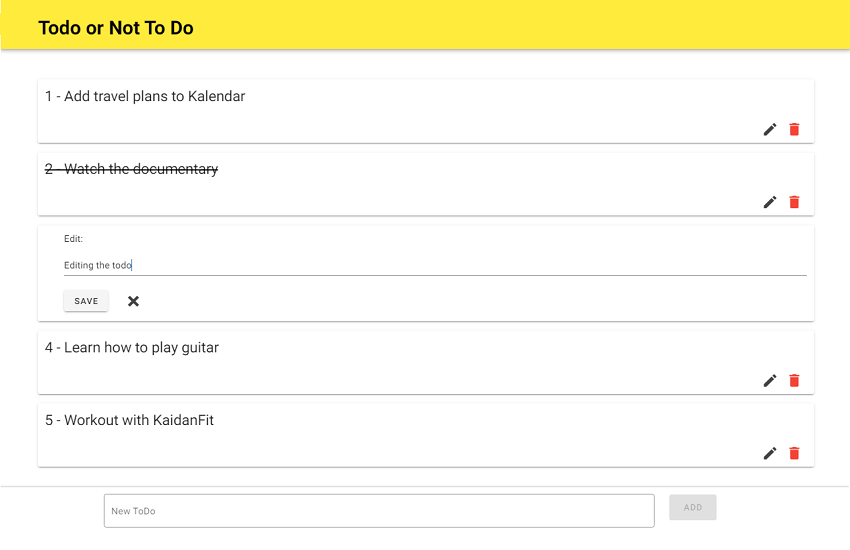
Task: Edit the 'Learn how to play guitar' todo
Action: (770, 380)
